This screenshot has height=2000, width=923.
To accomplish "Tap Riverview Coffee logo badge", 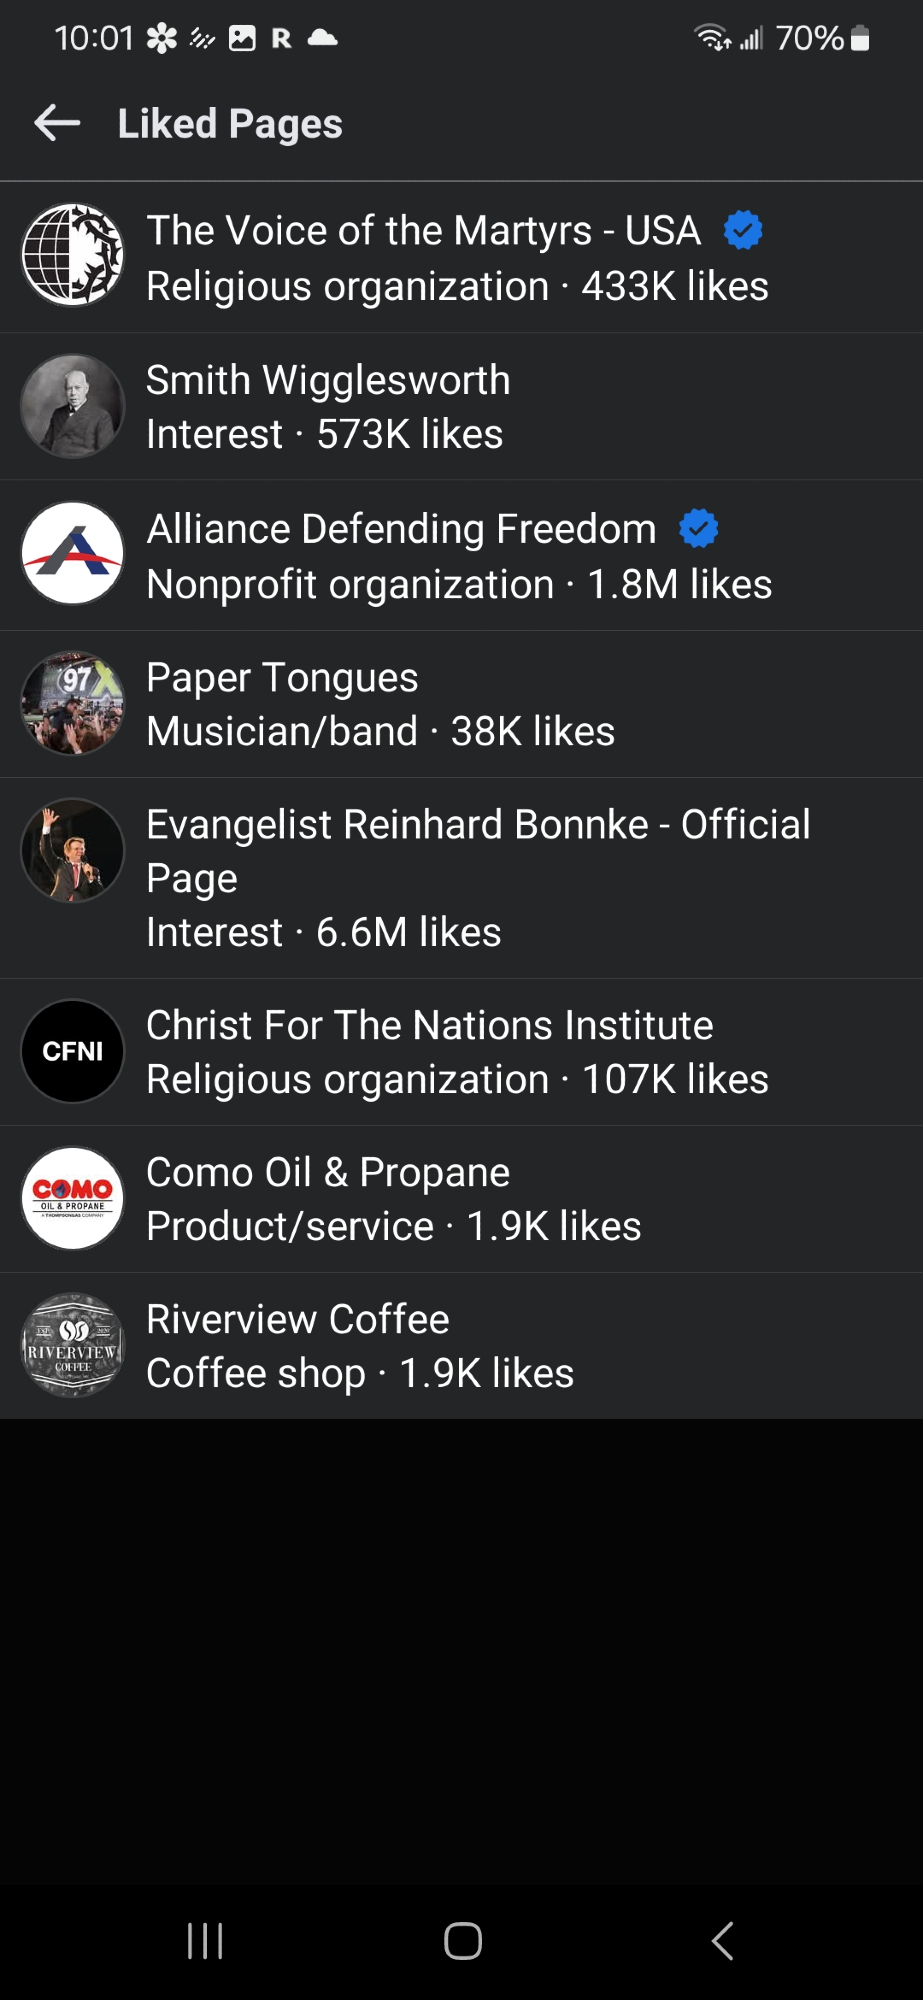I will click(x=73, y=1345).
